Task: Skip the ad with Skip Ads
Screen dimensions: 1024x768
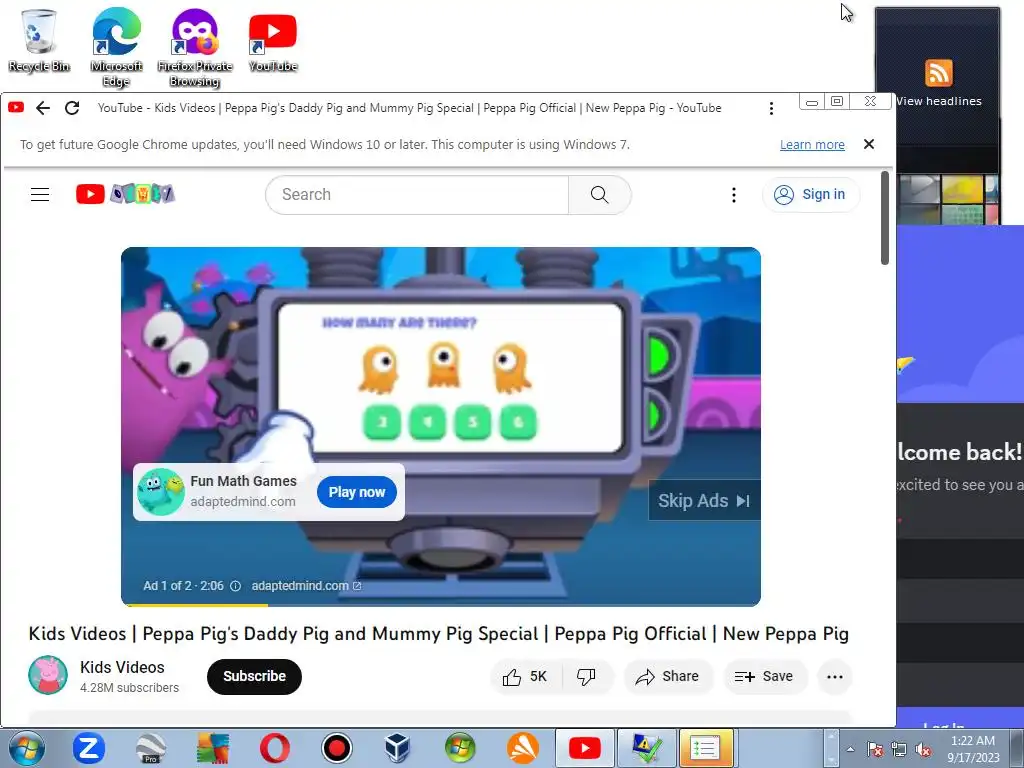Action: 704,500
